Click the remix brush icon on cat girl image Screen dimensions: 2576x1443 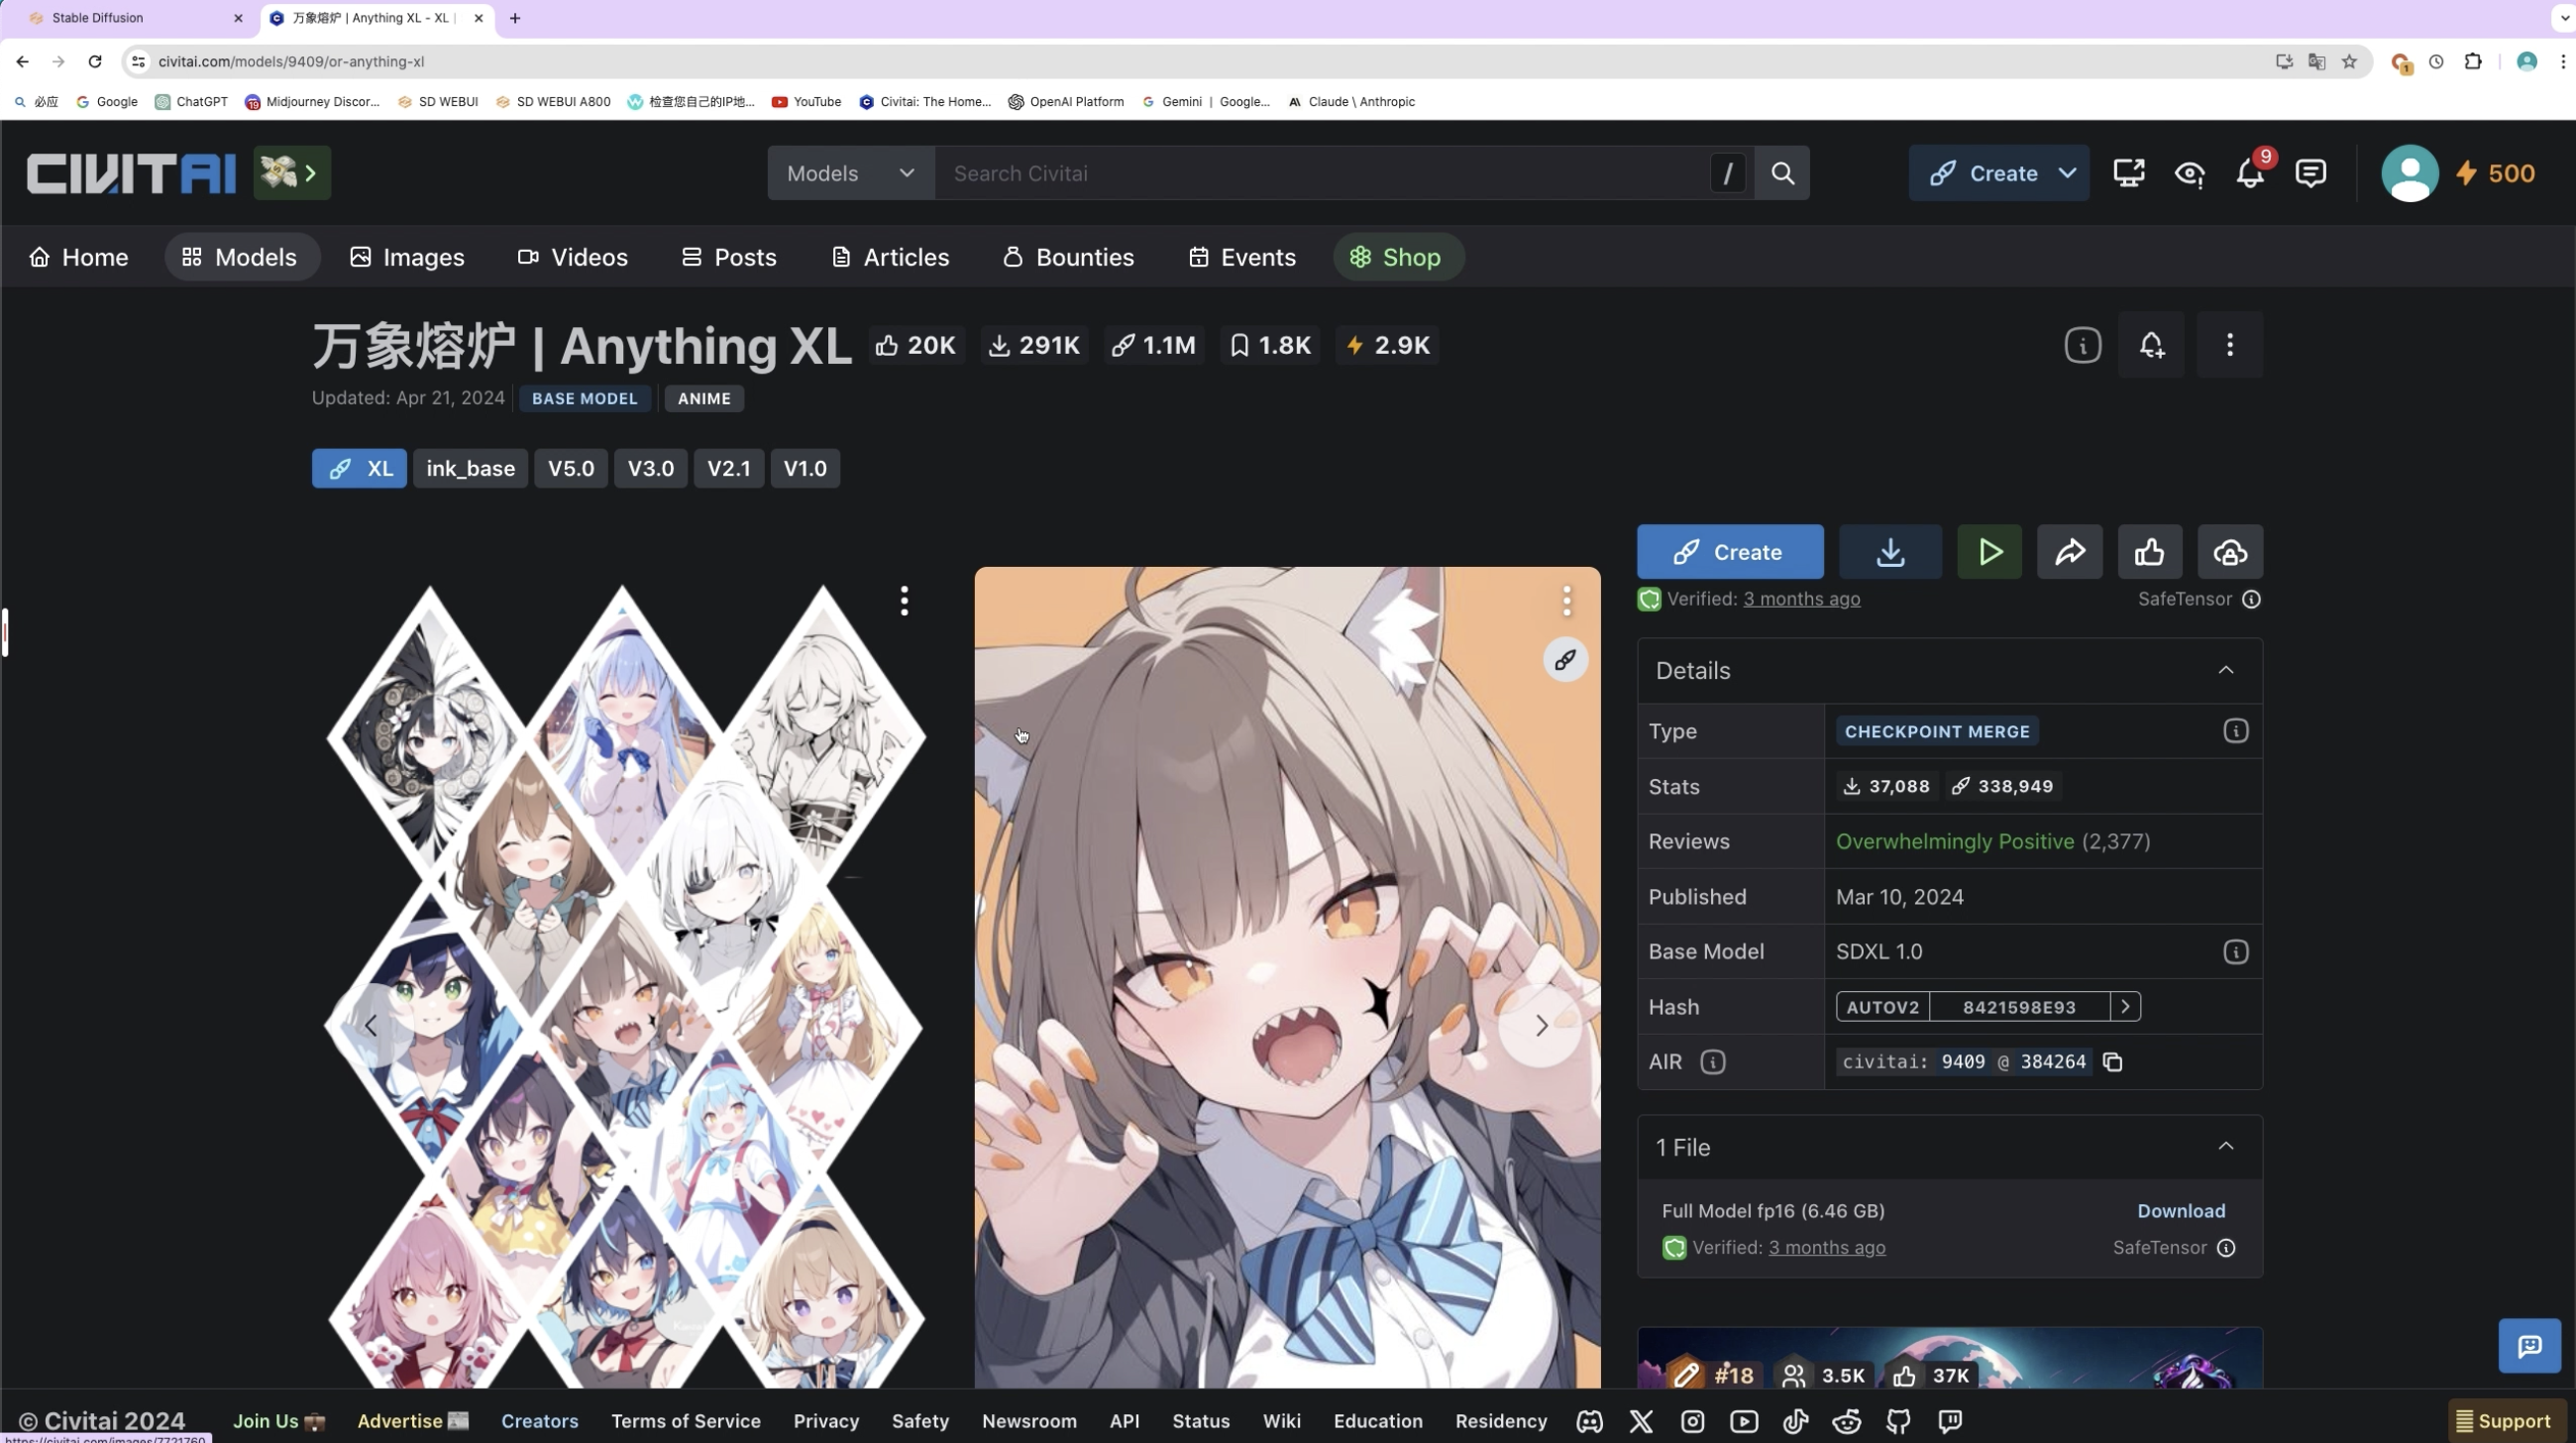[1566, 660]
